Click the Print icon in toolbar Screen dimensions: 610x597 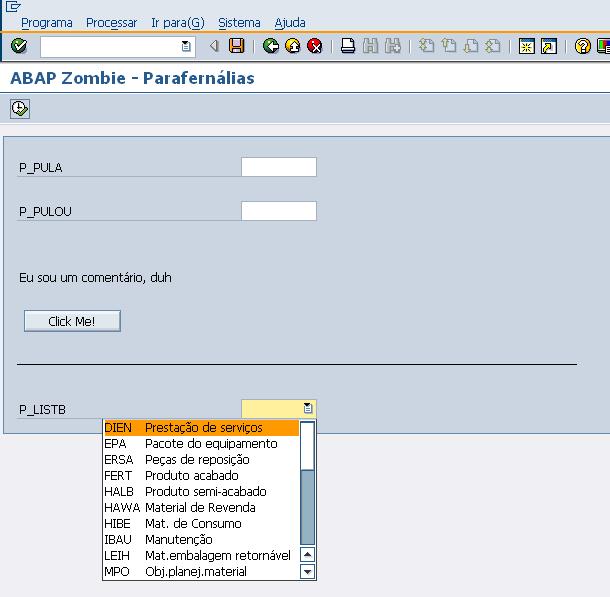click(348, 46)
